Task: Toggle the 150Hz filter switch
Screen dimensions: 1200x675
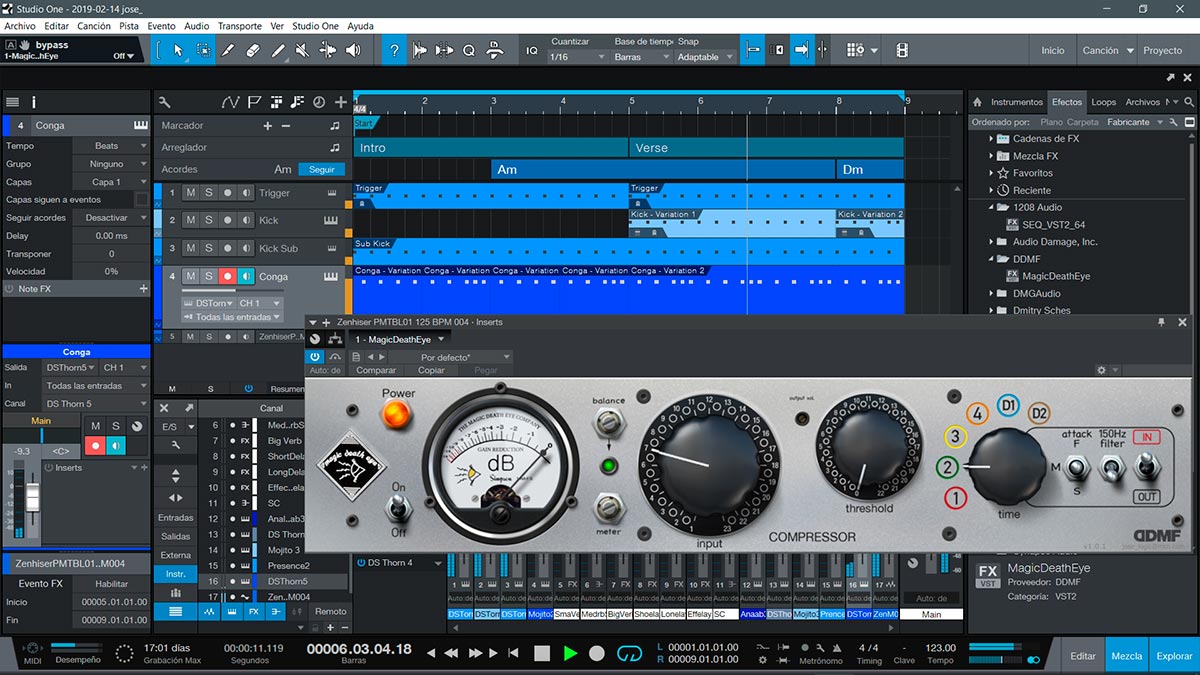Action: click(x=1112, y=466)
